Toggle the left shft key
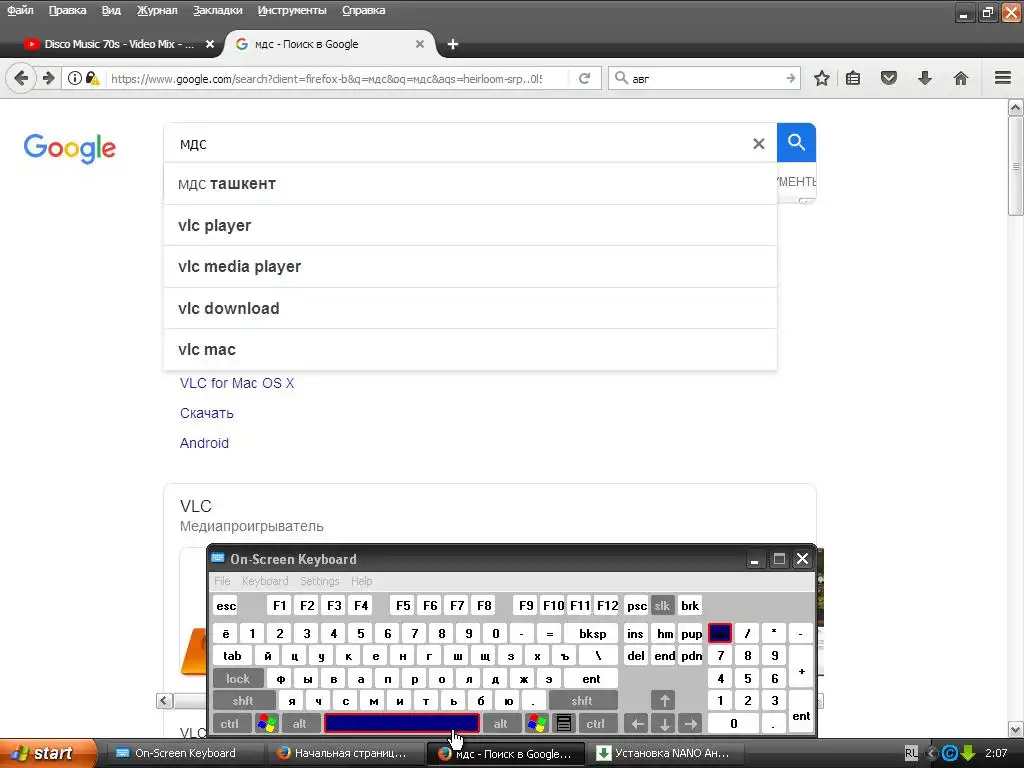Viewport: 1024px width, 768px height. pos(244,701)
